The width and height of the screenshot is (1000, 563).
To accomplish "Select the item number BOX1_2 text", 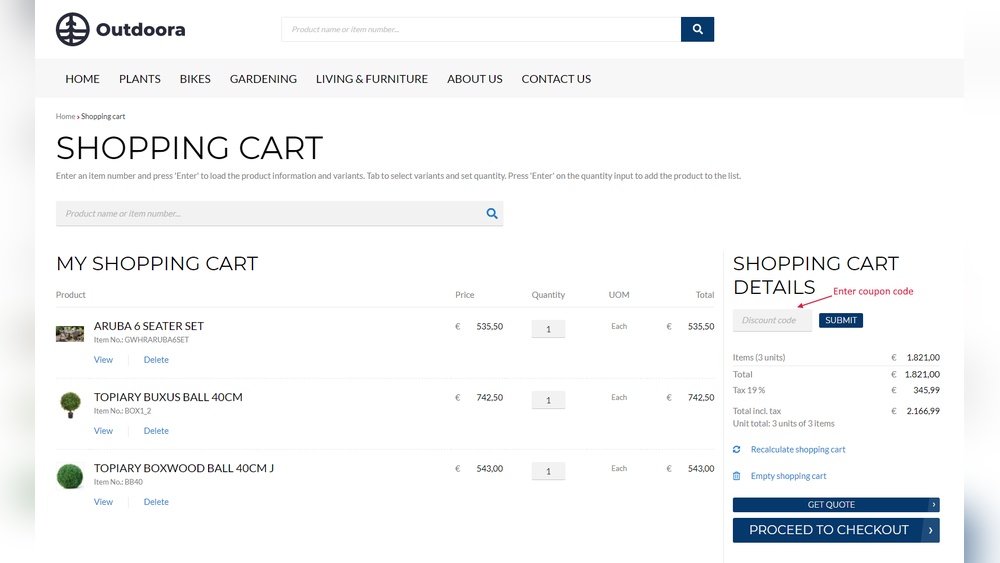I will 138,411.
